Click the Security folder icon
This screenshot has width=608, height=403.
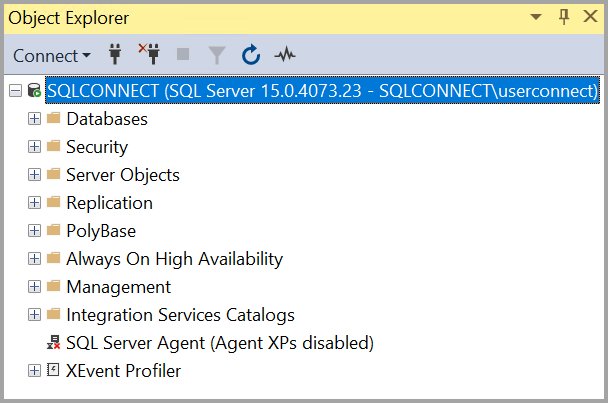pos(54,146)
